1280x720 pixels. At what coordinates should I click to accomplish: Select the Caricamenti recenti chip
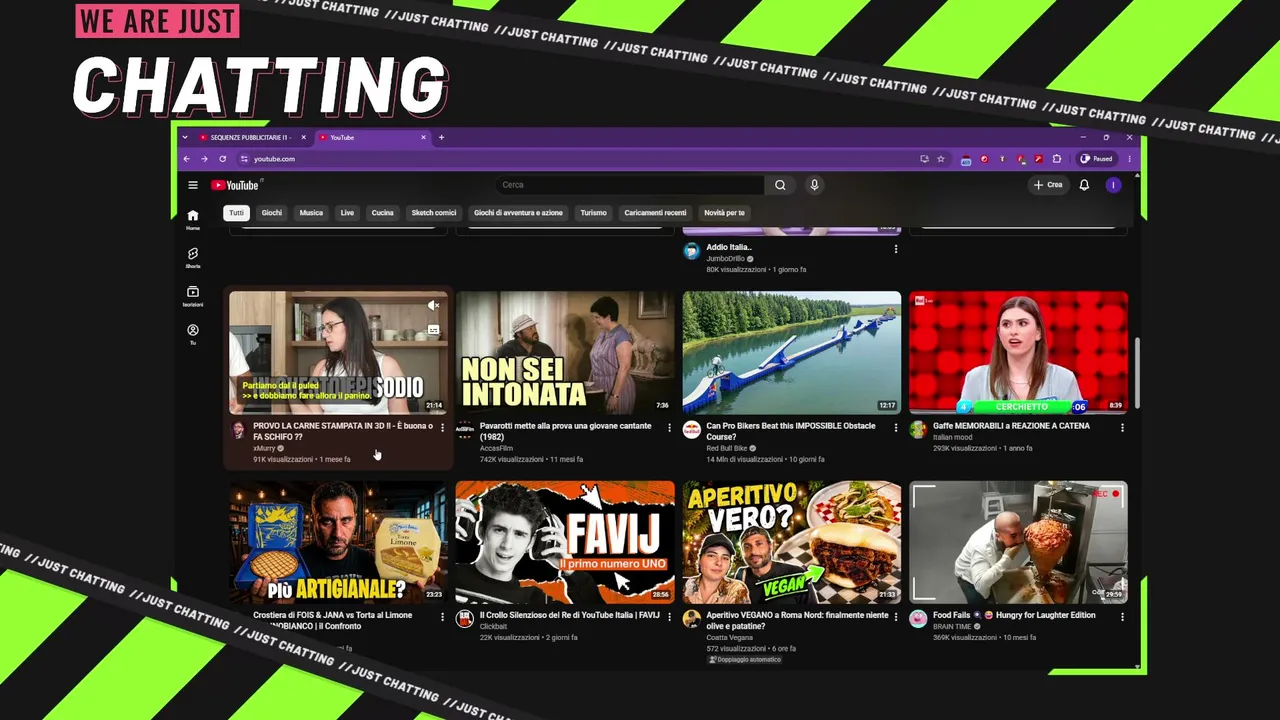655,213
